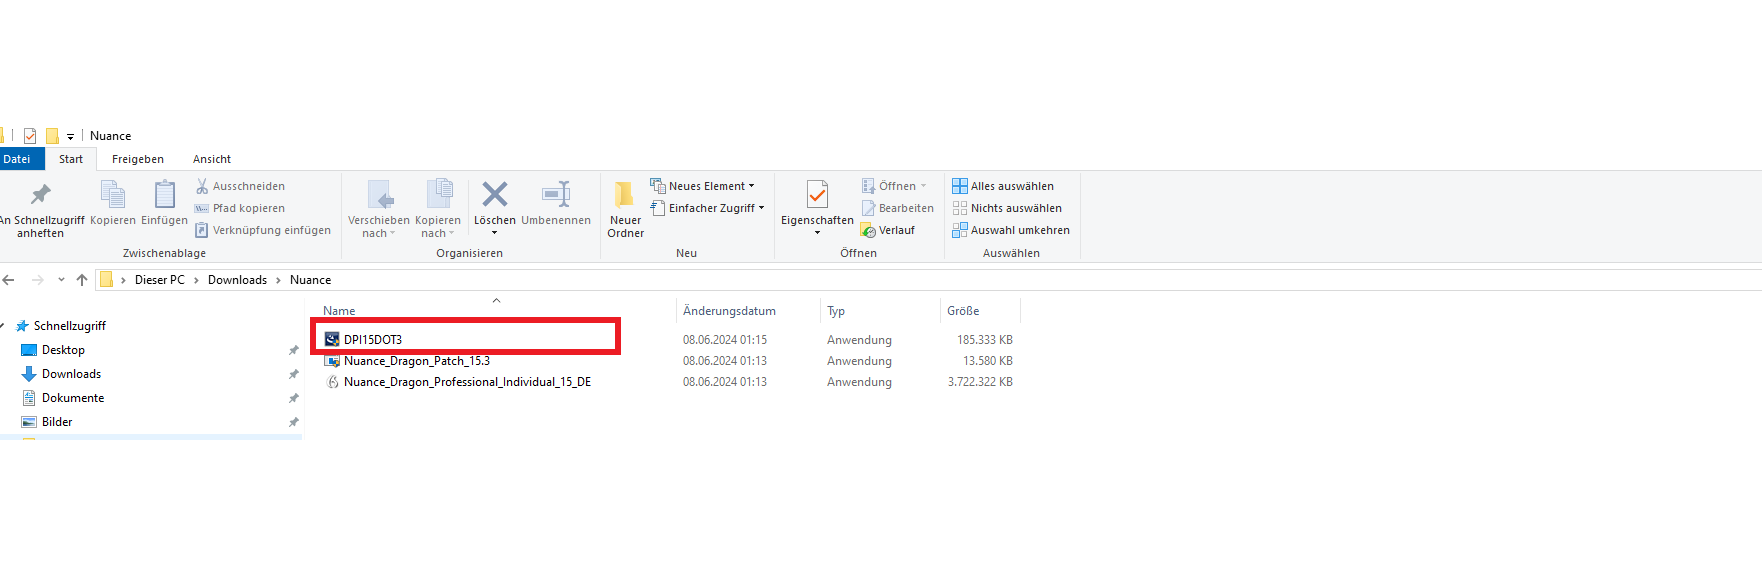Click Bearbeiten in the ribbon
The height and width of the screenshot is (564, 1762).
pos(897,208)
